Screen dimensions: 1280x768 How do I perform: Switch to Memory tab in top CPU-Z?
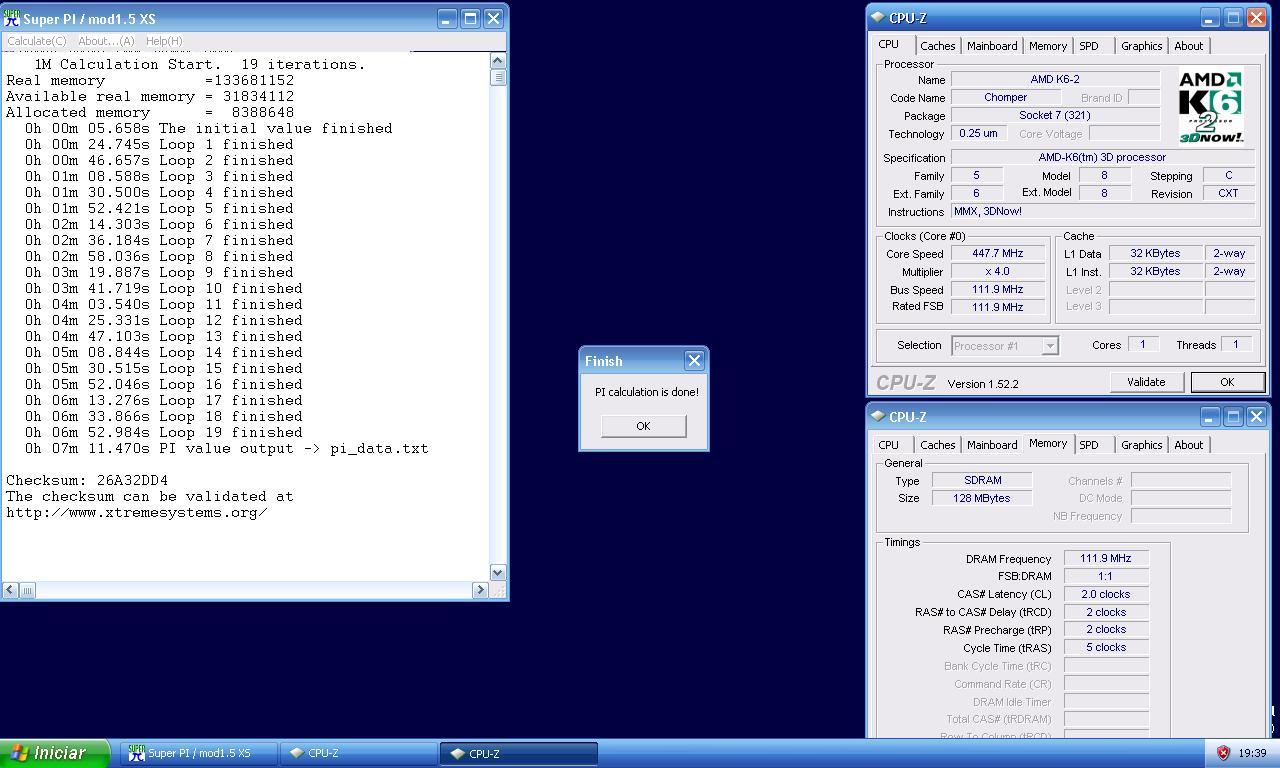pyautogui.click(x=1048, y=46)
